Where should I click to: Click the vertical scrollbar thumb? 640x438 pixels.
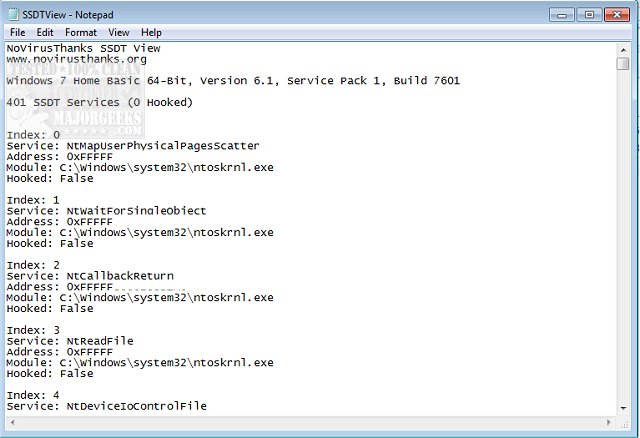click(x=623, y=64)
